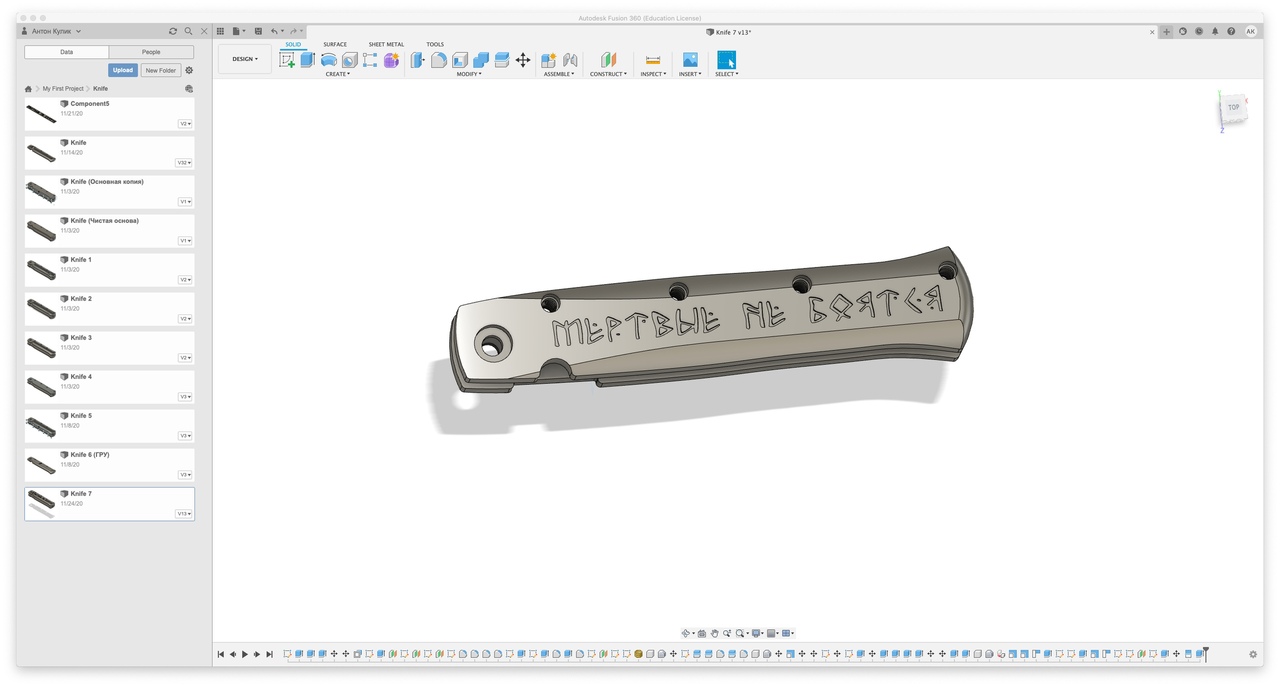
Task: Select the Move/Copy tool
Action: [523, 60]
